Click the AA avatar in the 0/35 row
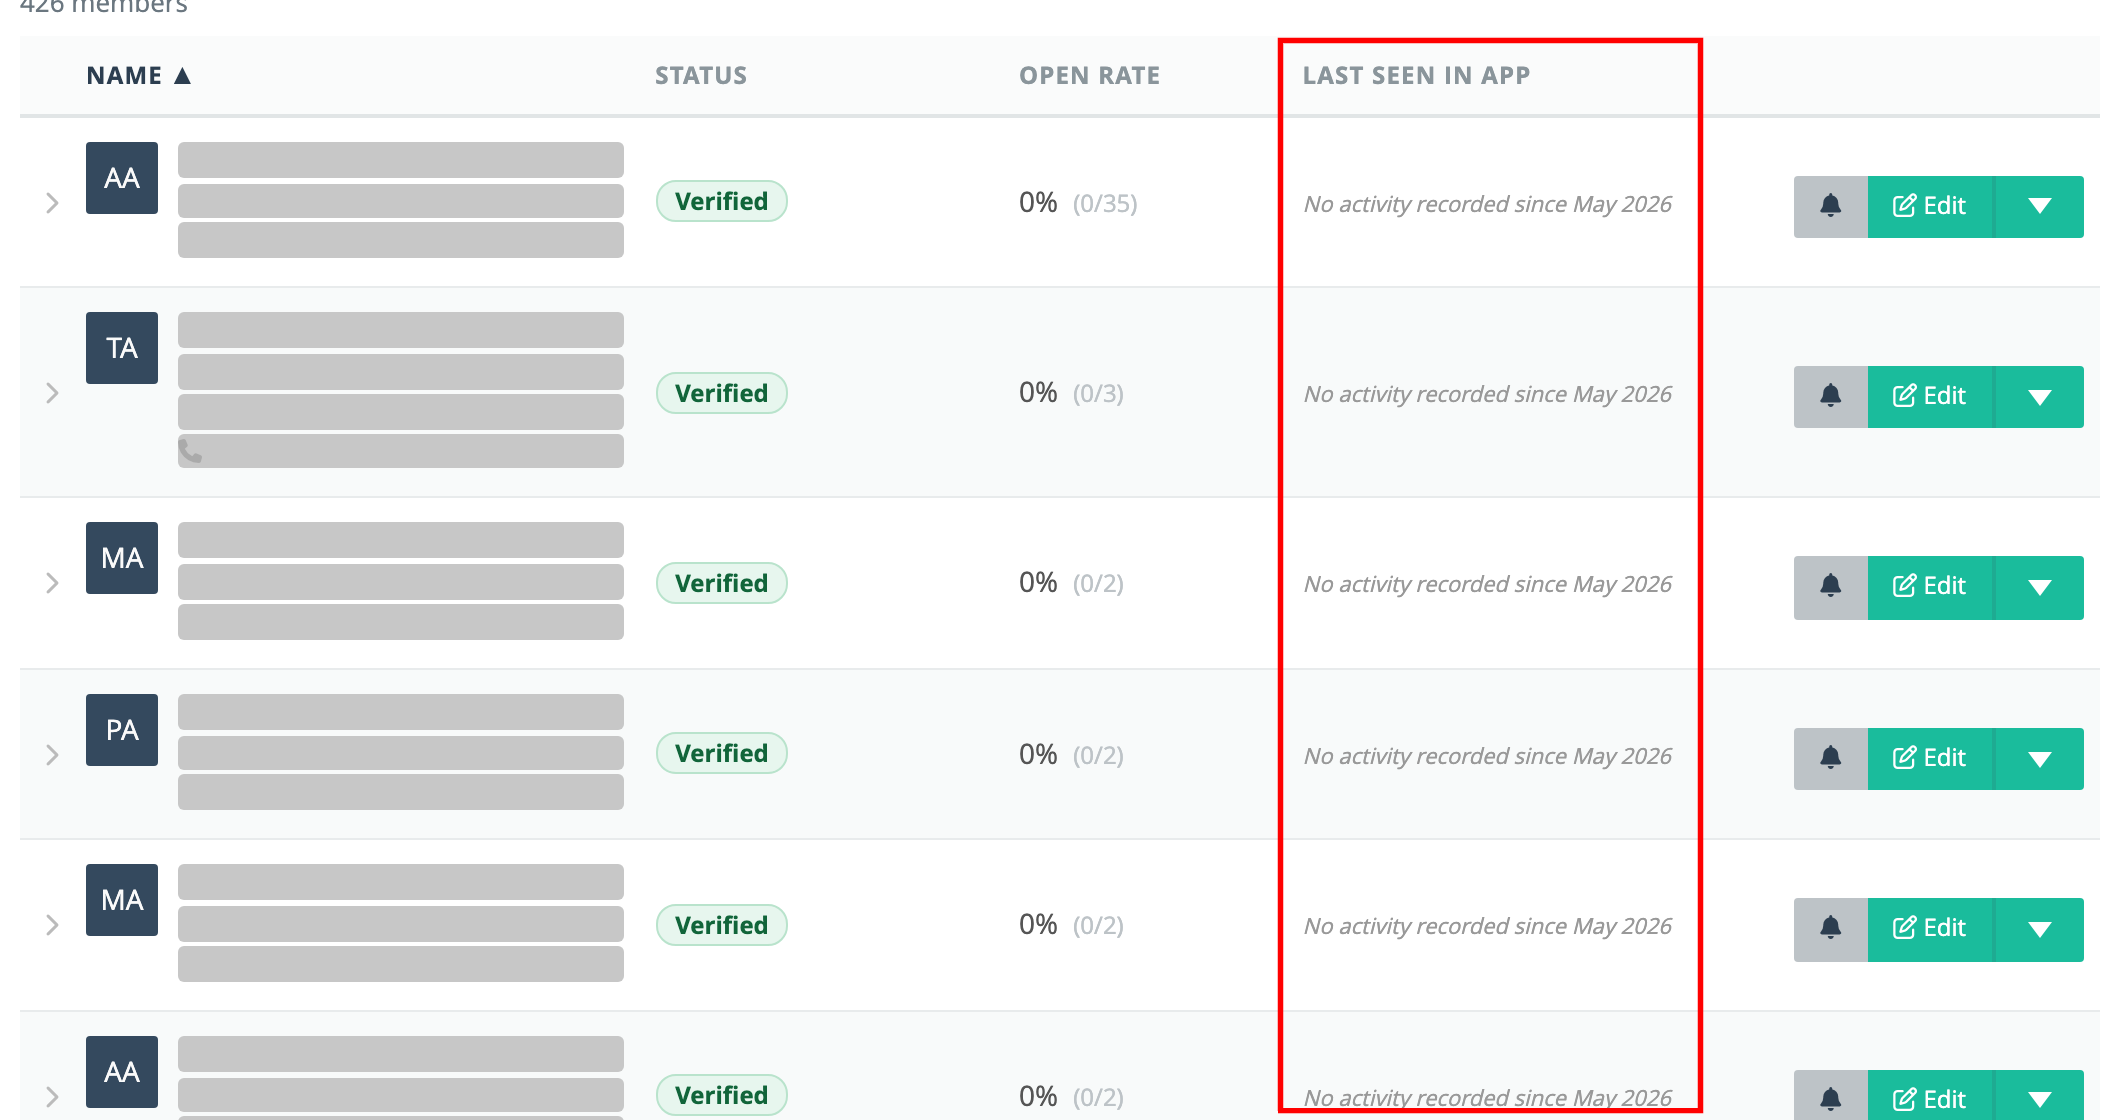This screenshot has height=1120, width=2120. pyautogui.click(x=122, y=178)
